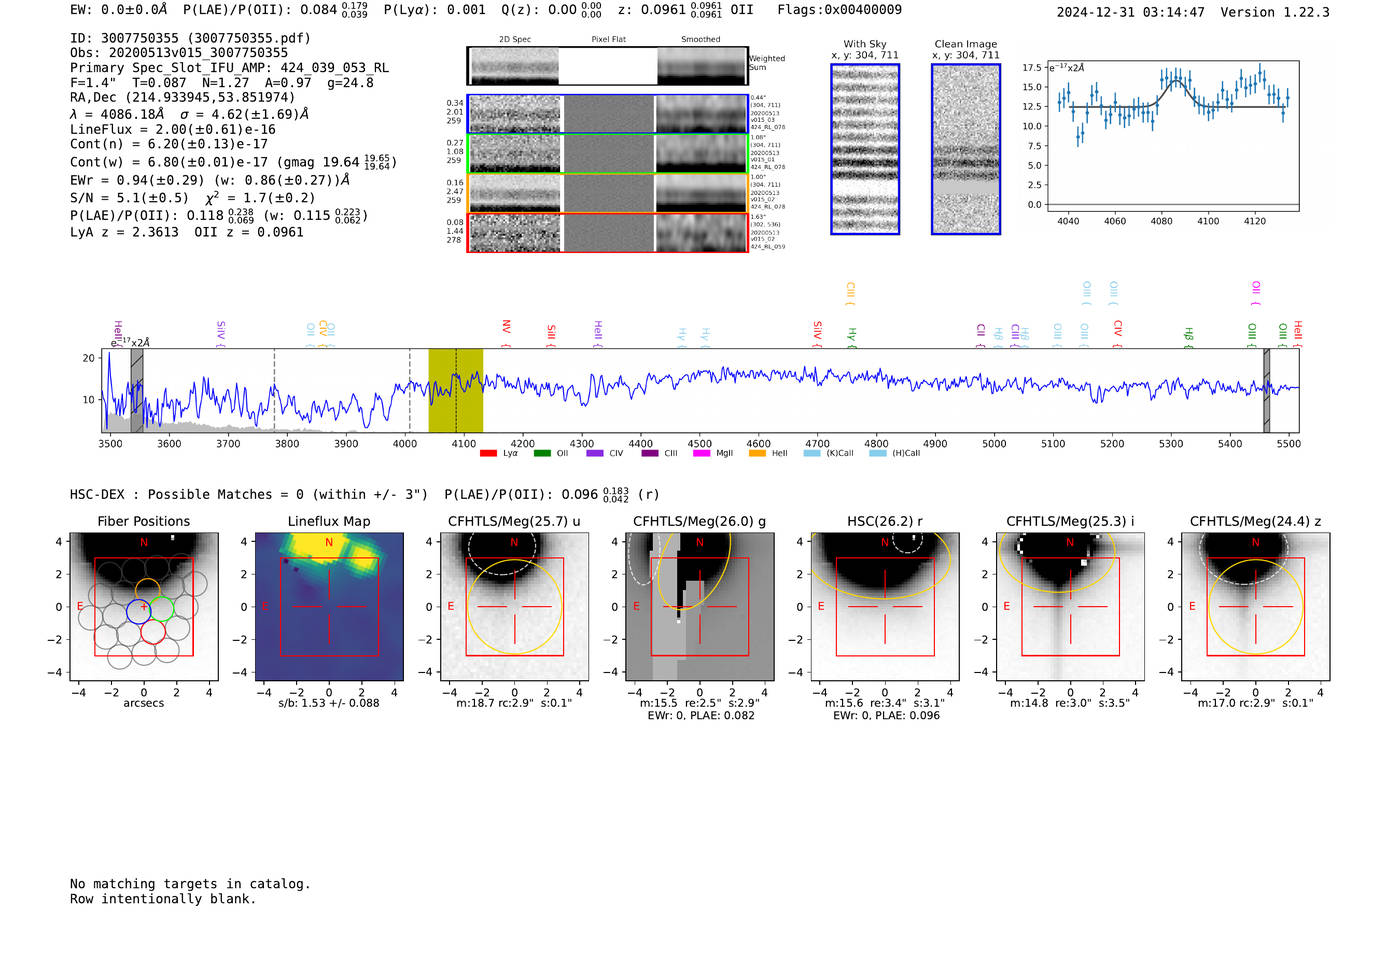Click "m:14.8 re:3.0" s:3.5"" under i cutout
Image resolution: width=1400 pixels, height=953 pixels.
tap(1070, 703)
